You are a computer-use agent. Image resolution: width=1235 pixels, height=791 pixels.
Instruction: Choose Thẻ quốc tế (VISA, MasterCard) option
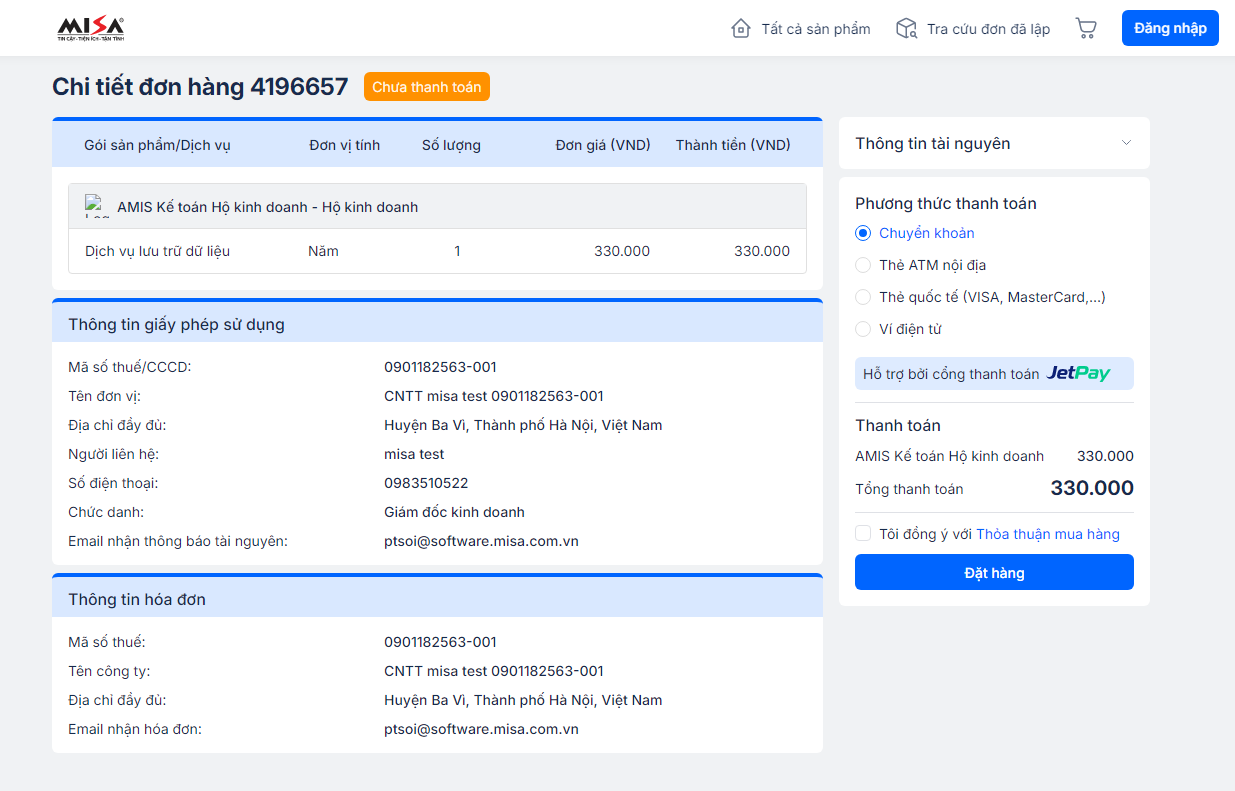click(x=863, y=297)
